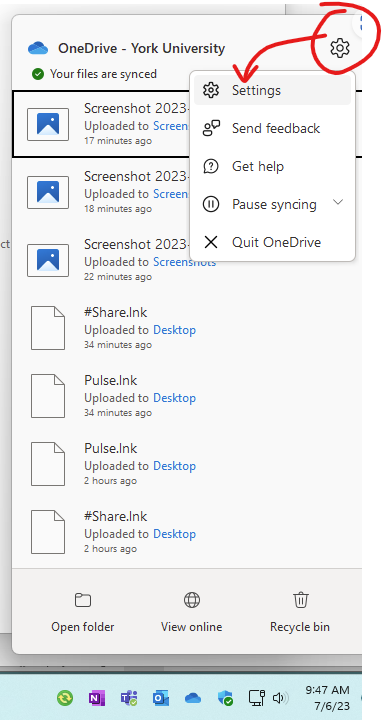Image resolution: width=383 pixels, height=720 pixels.
Task: Select Get help menu entry
Action: coord(272,166)
